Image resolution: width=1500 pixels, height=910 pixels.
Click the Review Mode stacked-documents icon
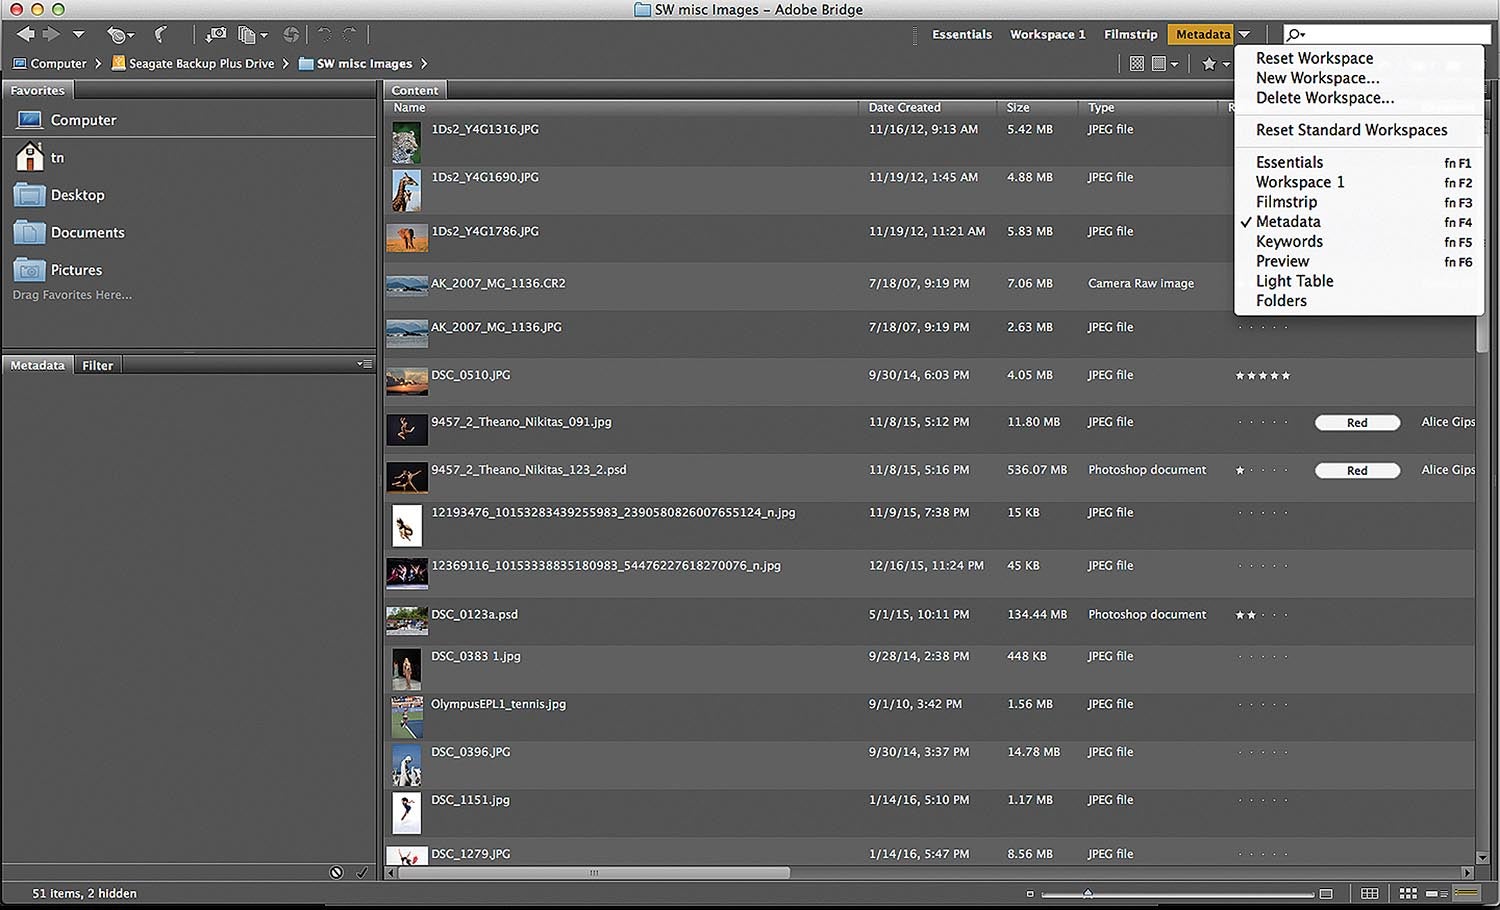[245, 34]
